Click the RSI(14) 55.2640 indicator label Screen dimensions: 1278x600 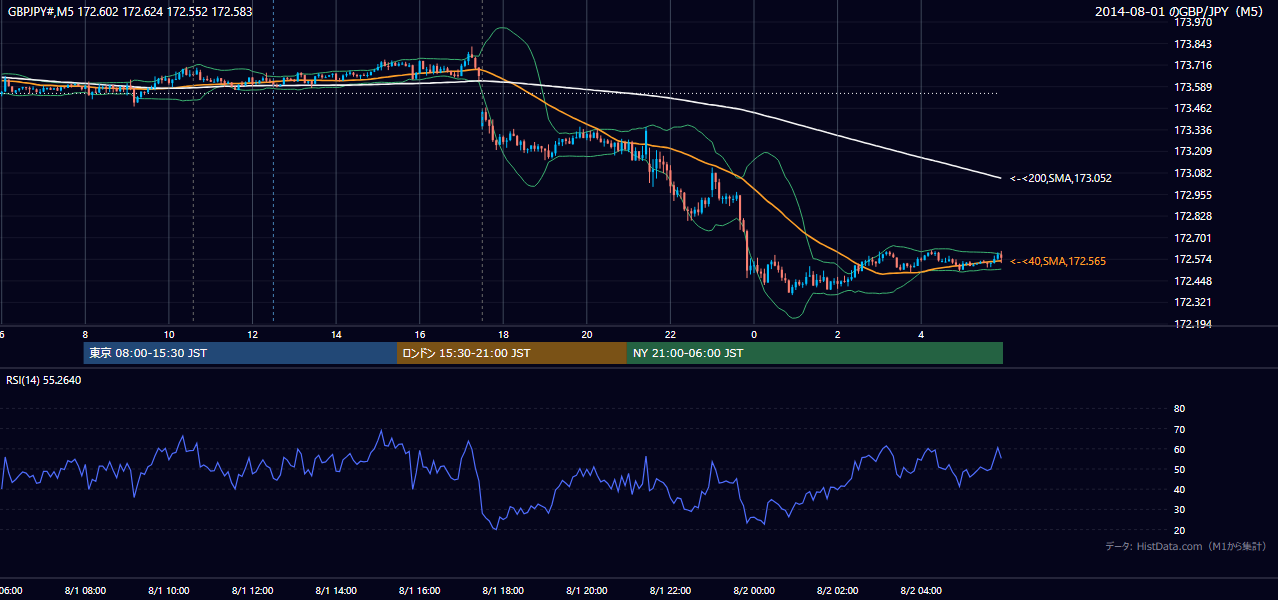[44, 380]
